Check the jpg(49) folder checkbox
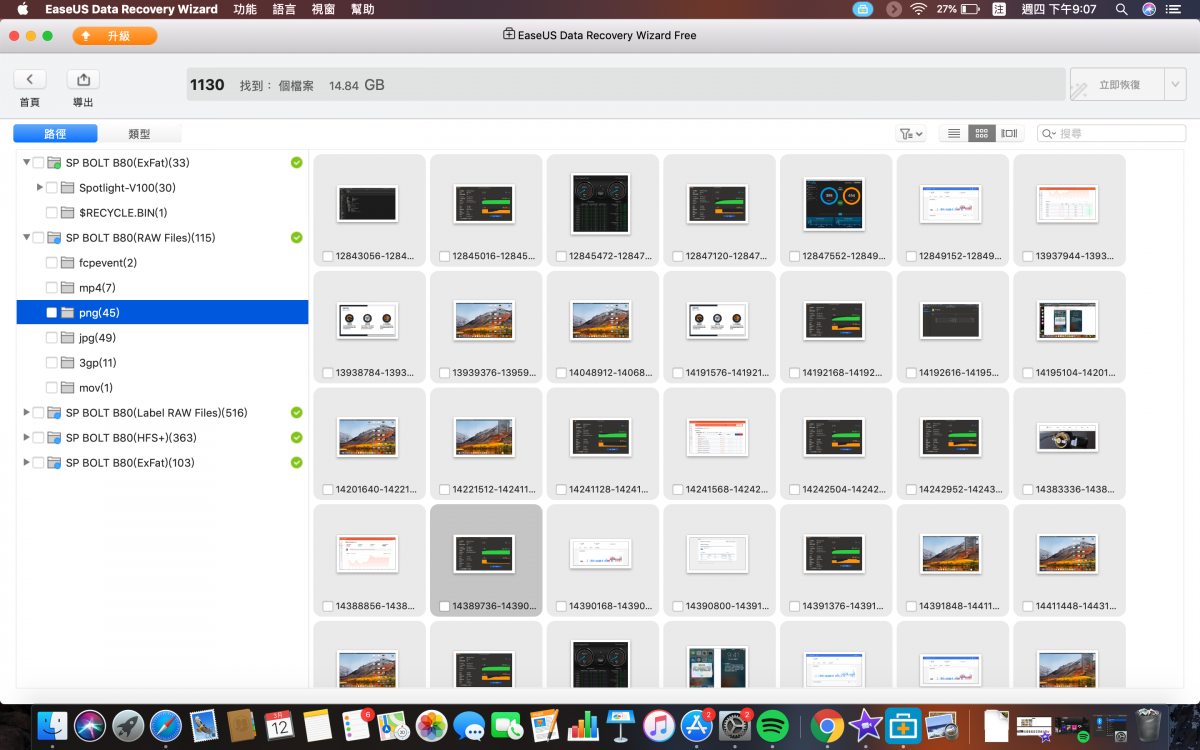This screenshot has height=750, width=1200. (52, 338)
